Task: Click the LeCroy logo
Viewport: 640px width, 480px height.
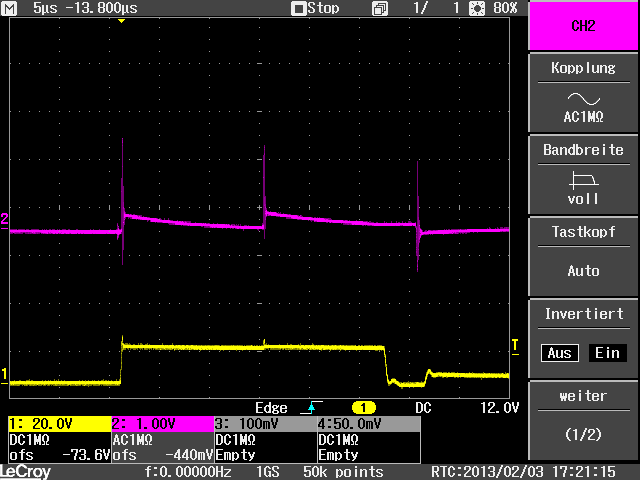Action: [25, 472]
